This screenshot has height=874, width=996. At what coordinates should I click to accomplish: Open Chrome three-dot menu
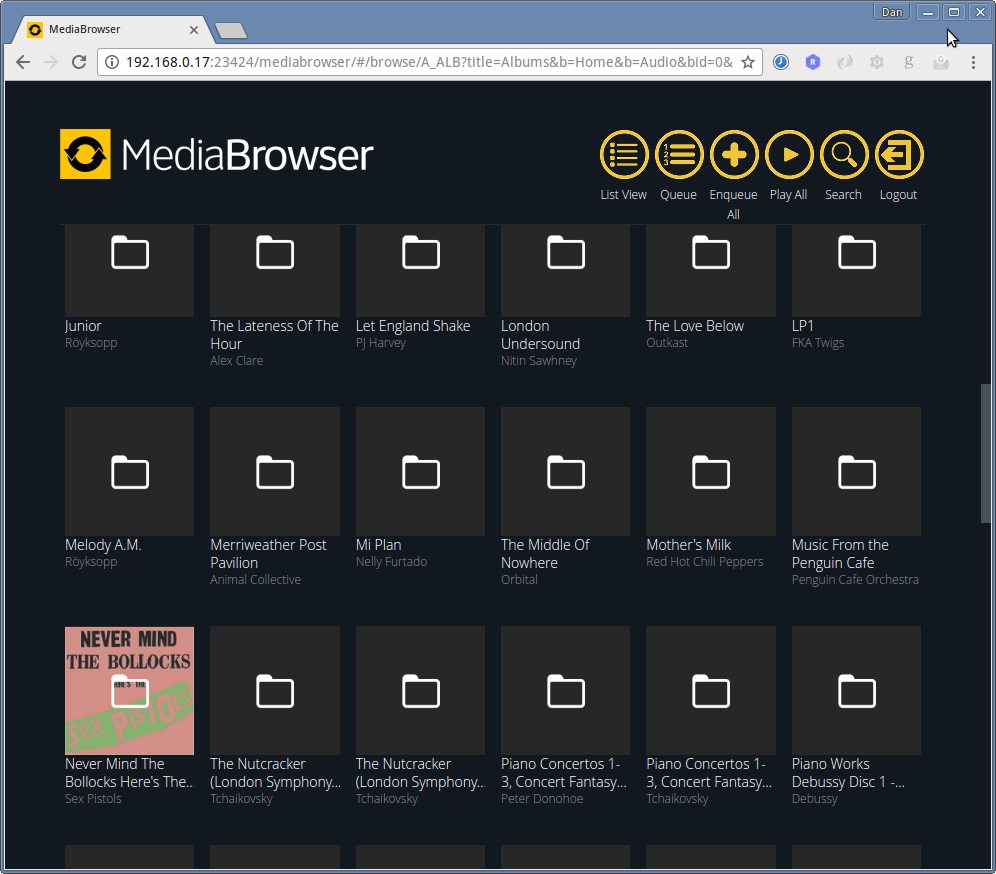(972, 62)
